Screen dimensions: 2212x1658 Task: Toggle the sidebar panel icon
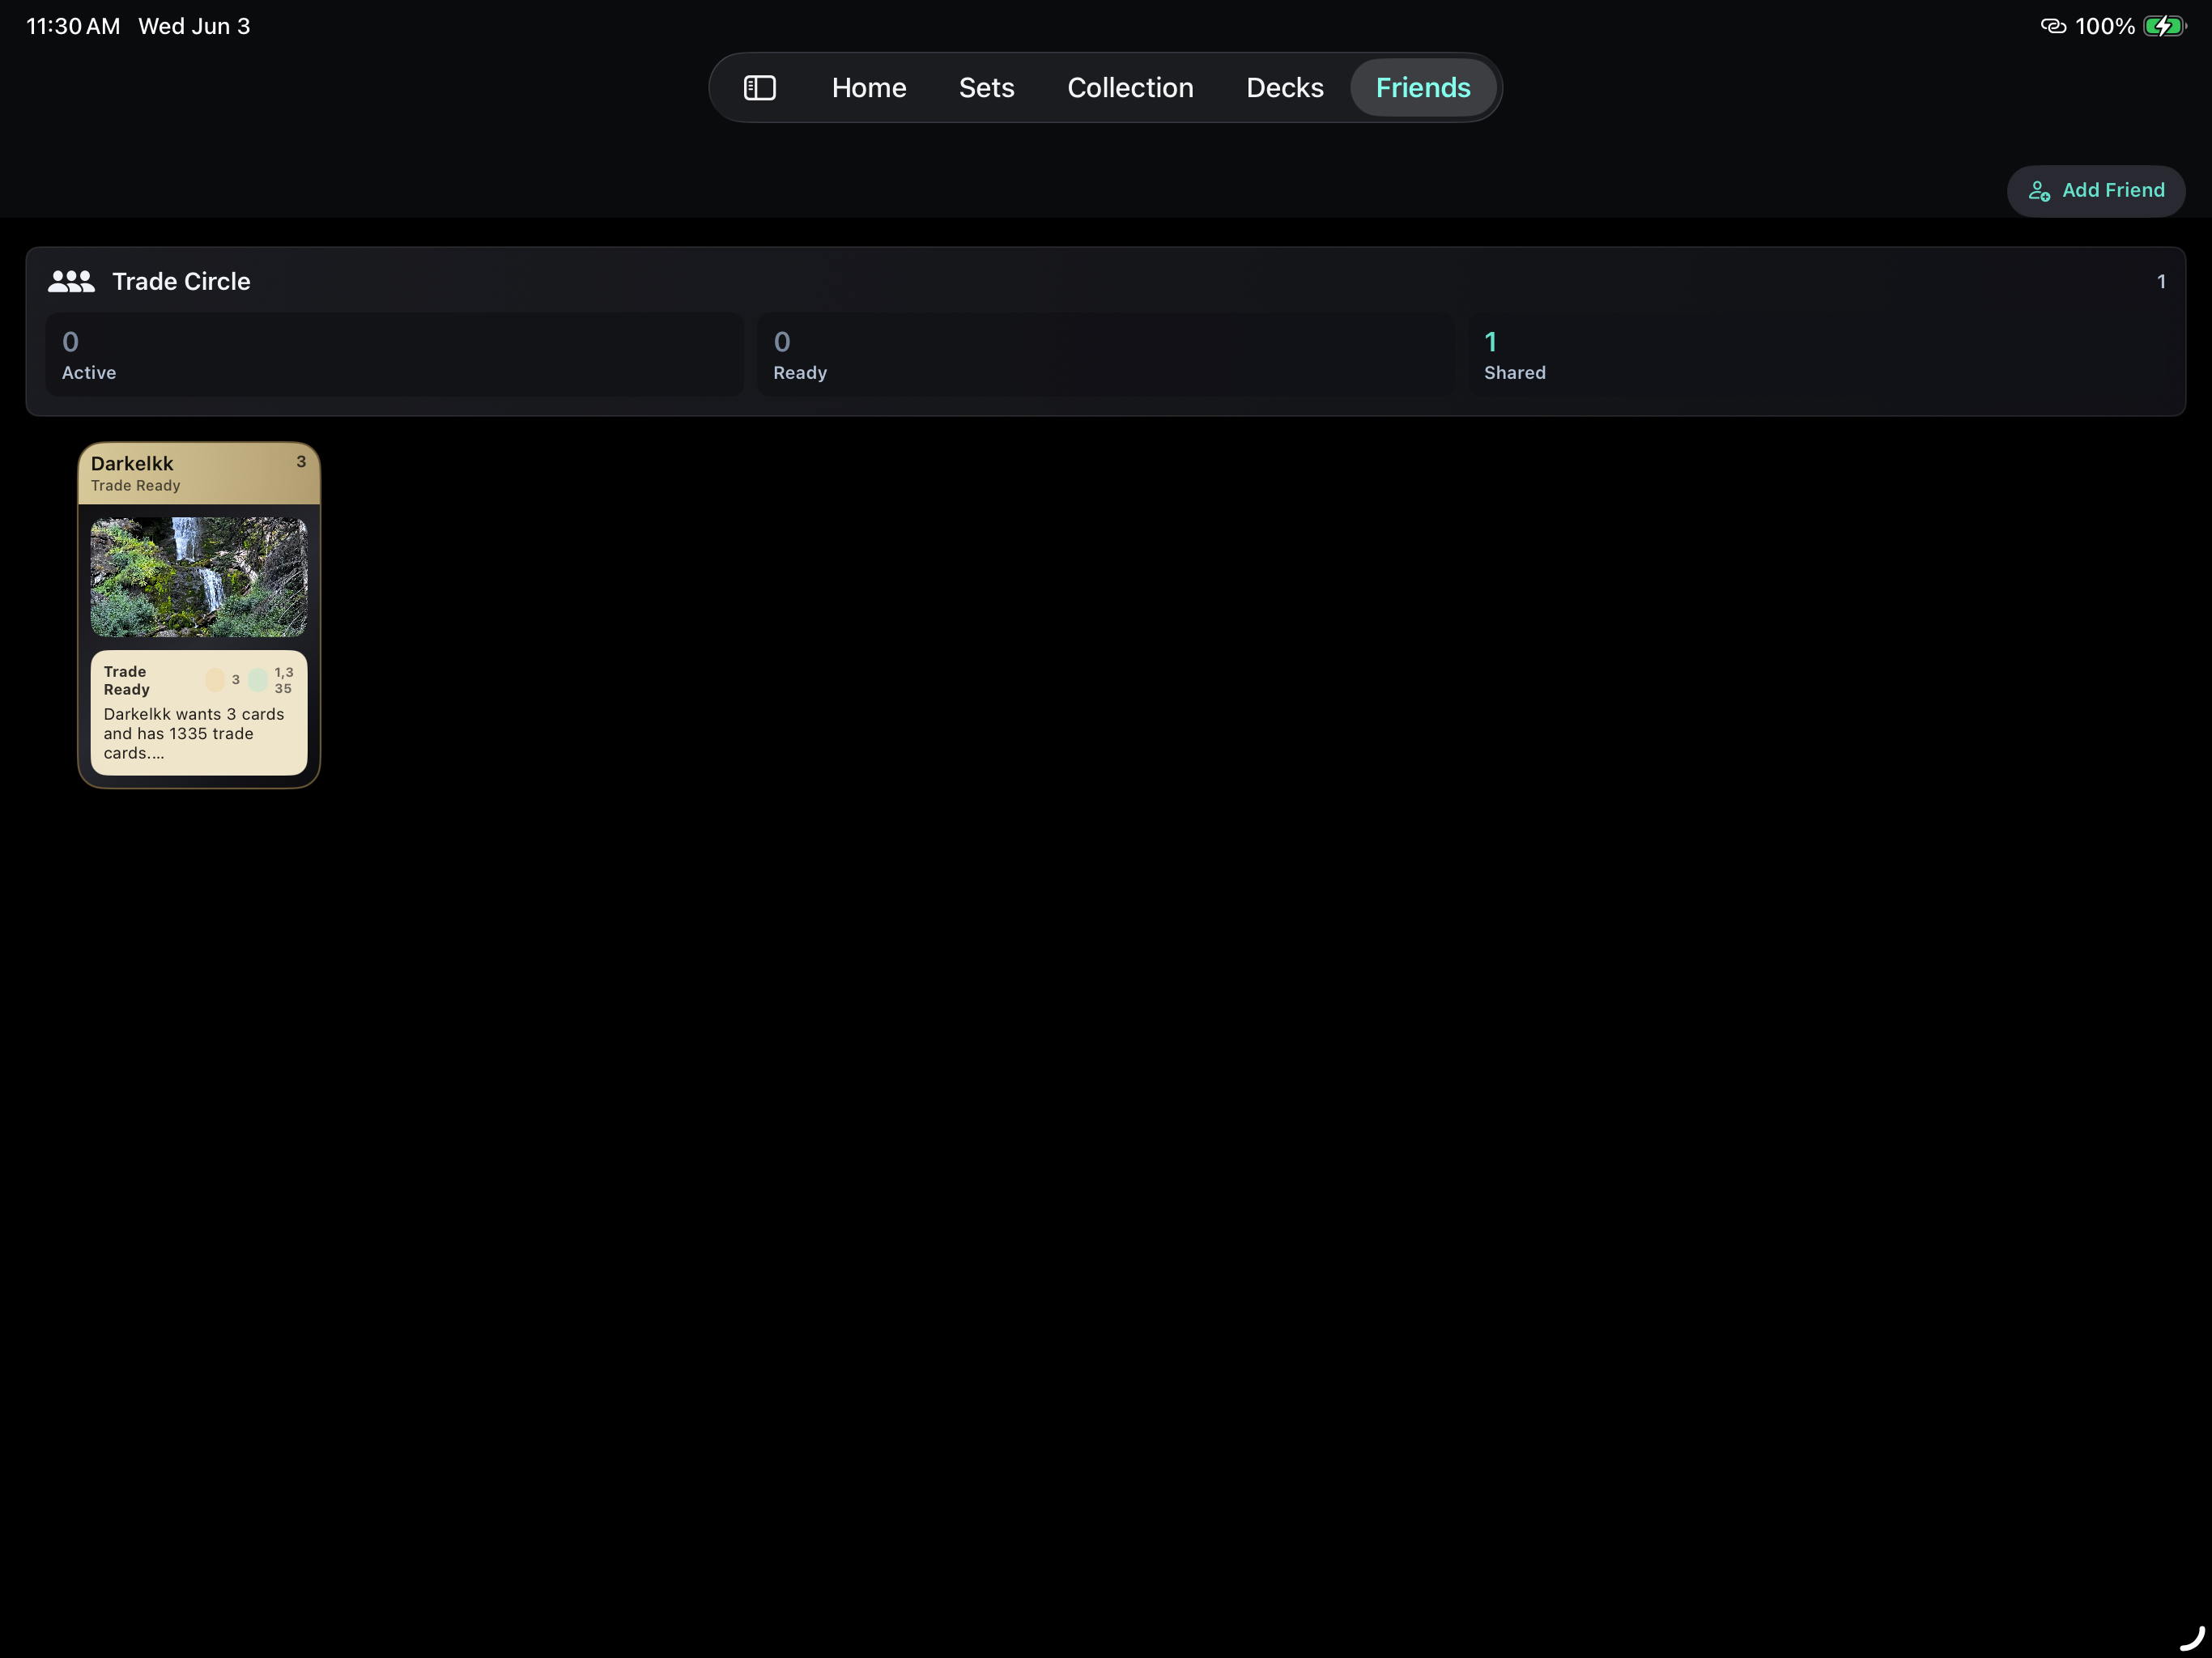coord(760,88)
